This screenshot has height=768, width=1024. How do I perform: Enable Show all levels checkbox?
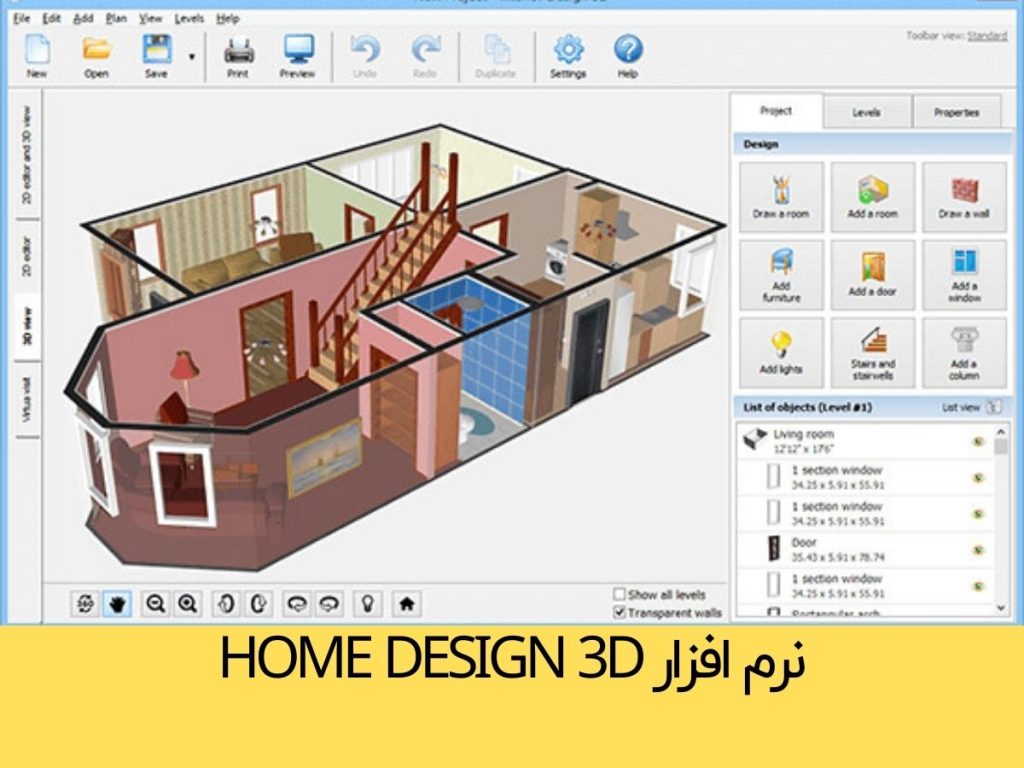click(619, 594)
